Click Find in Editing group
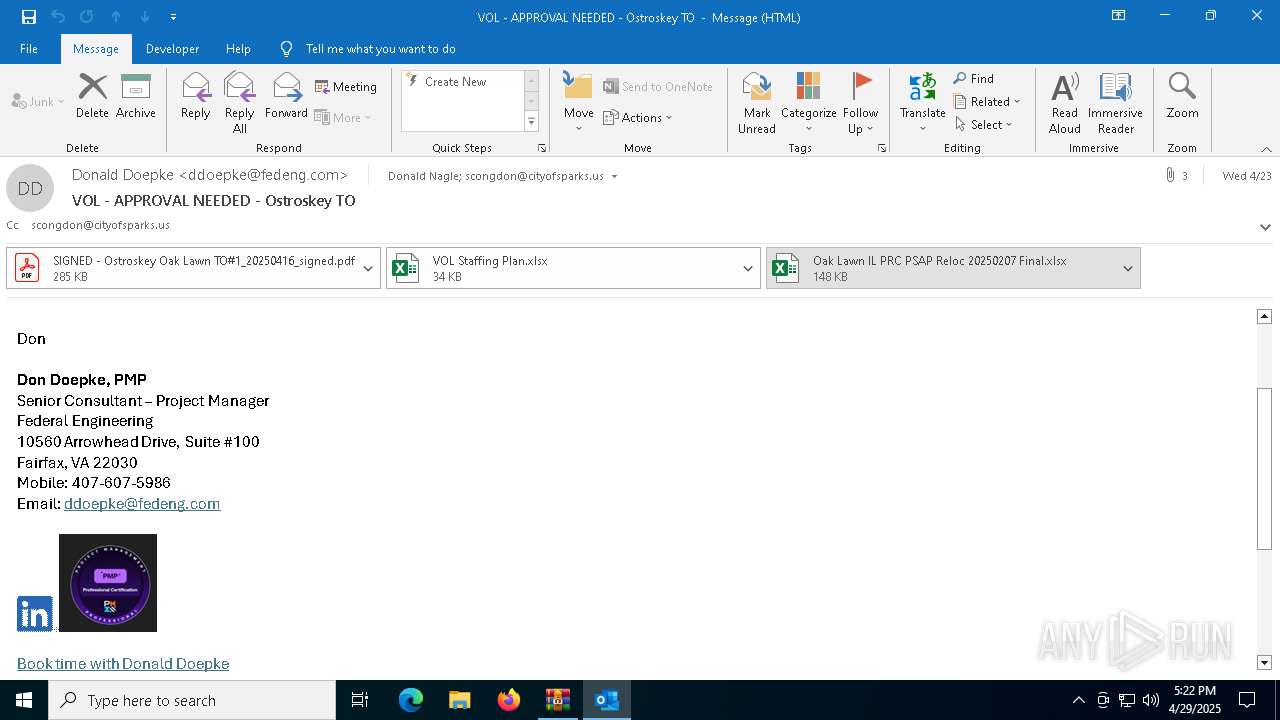1280x720 pixels. click(974, 79)
